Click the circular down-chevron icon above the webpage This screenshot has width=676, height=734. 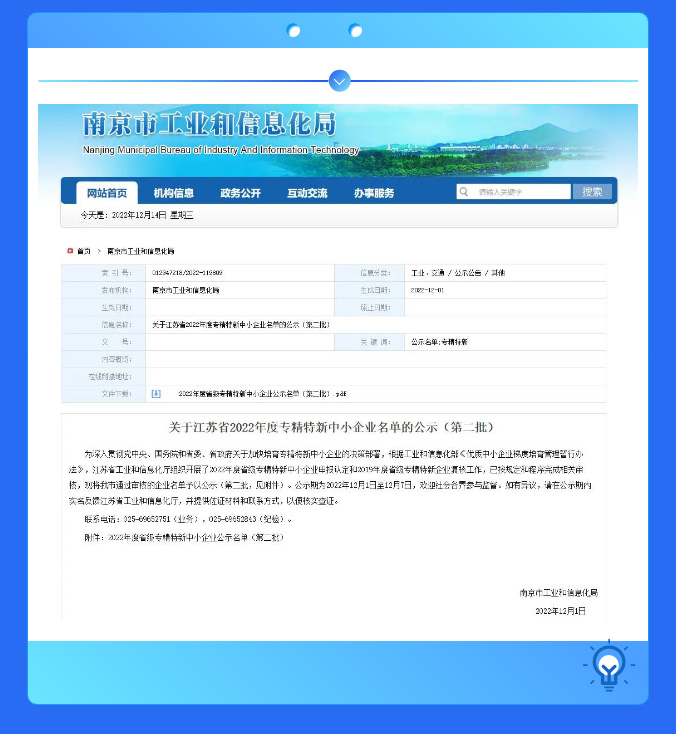pyautogui.click(x=339, y=81)
